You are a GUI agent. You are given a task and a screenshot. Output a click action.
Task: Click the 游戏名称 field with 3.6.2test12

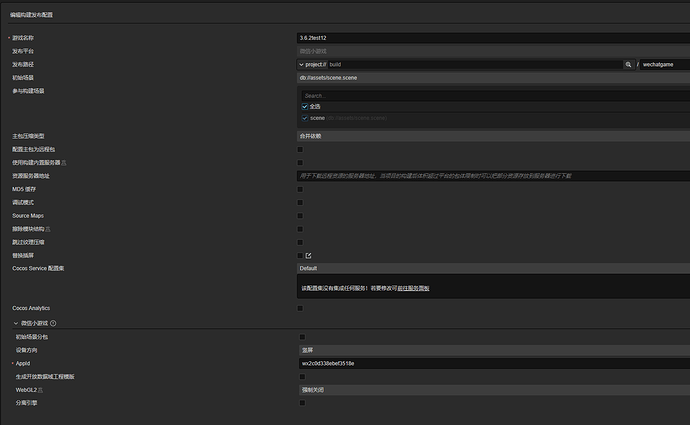pos(493,38)
